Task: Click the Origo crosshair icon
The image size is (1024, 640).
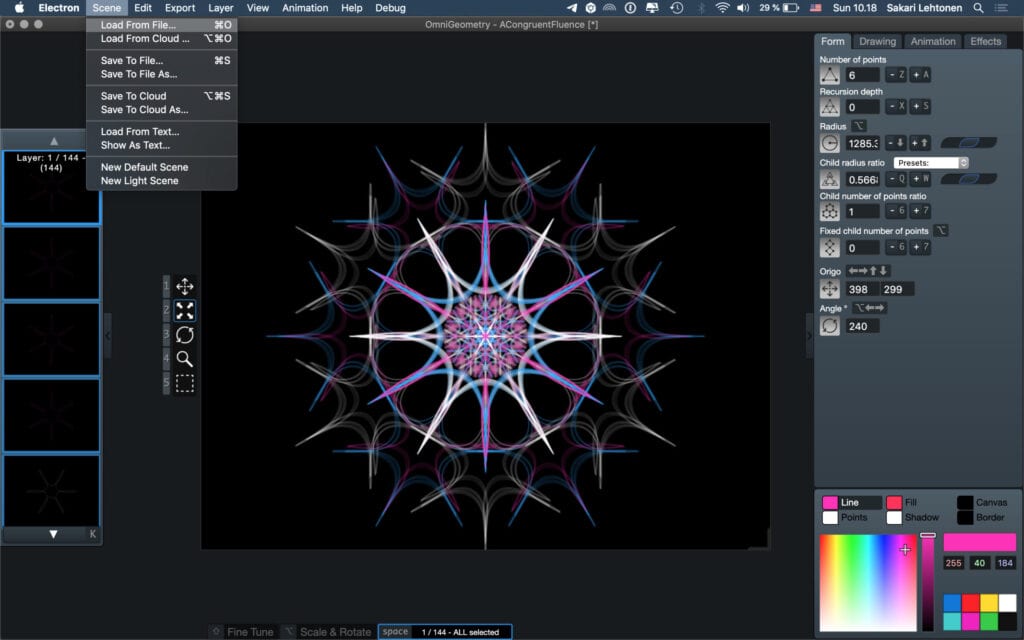Action: coord(829,289)
